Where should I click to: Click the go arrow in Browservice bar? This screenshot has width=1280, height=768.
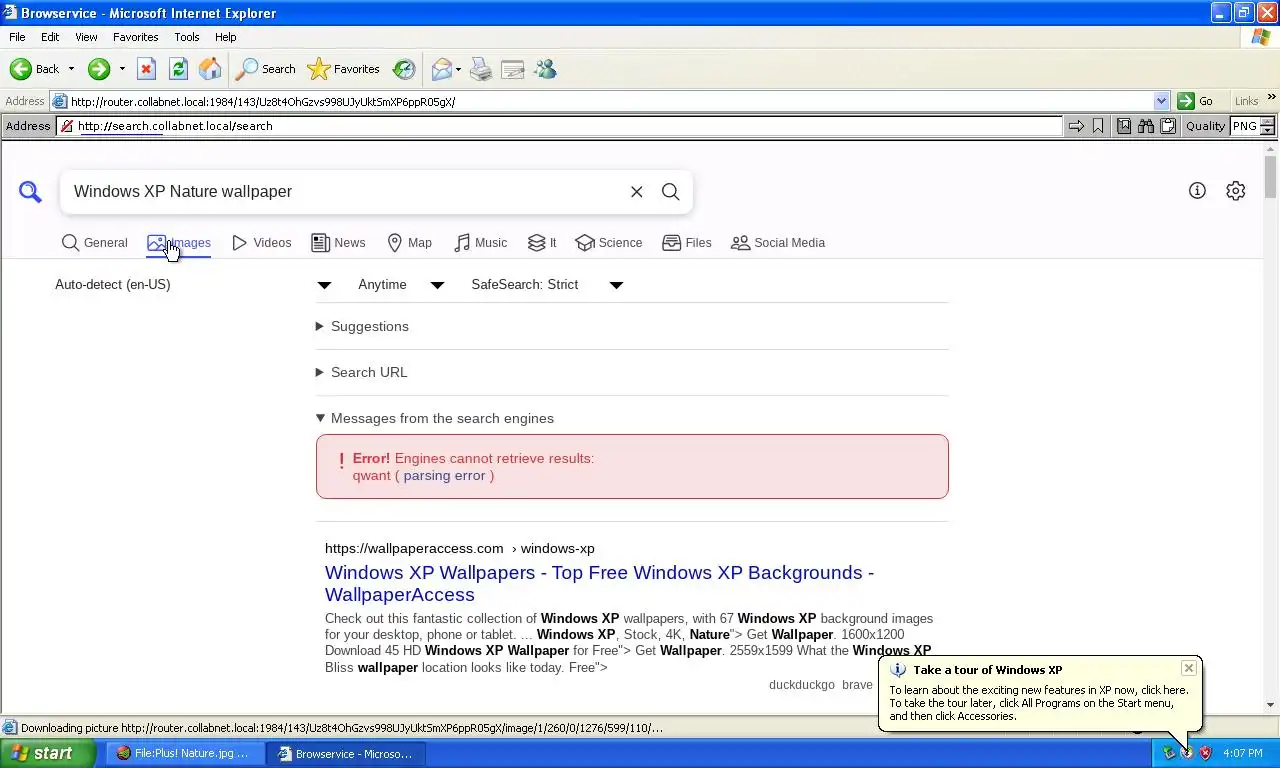[1076, 126]
